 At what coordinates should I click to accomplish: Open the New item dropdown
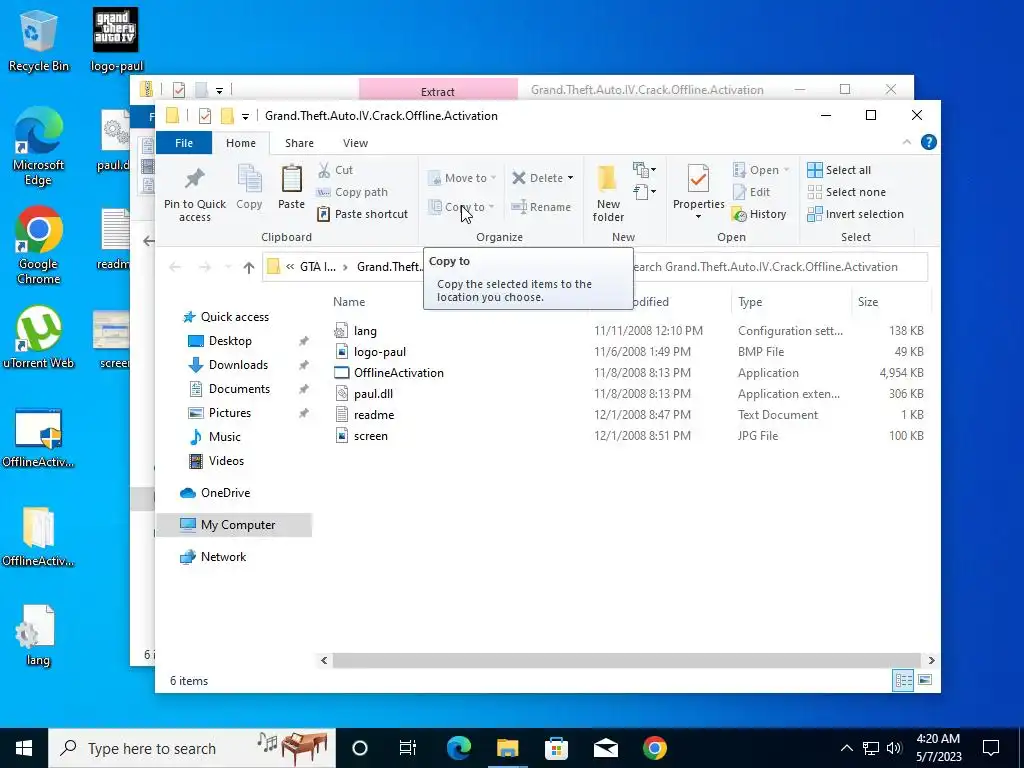pyautogui.click(x=645, y=170)
